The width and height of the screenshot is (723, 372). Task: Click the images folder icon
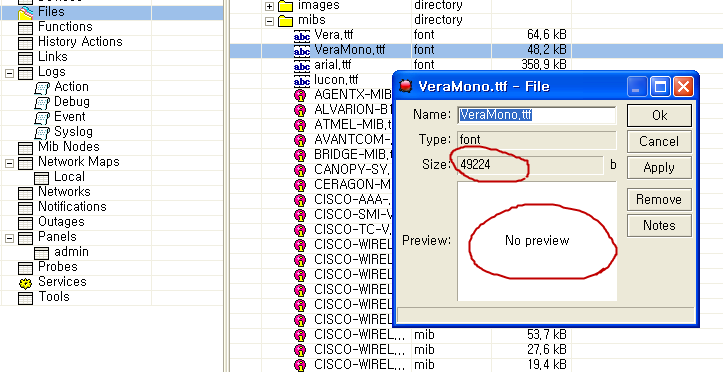pyautogui.click(x=286, y=6)
